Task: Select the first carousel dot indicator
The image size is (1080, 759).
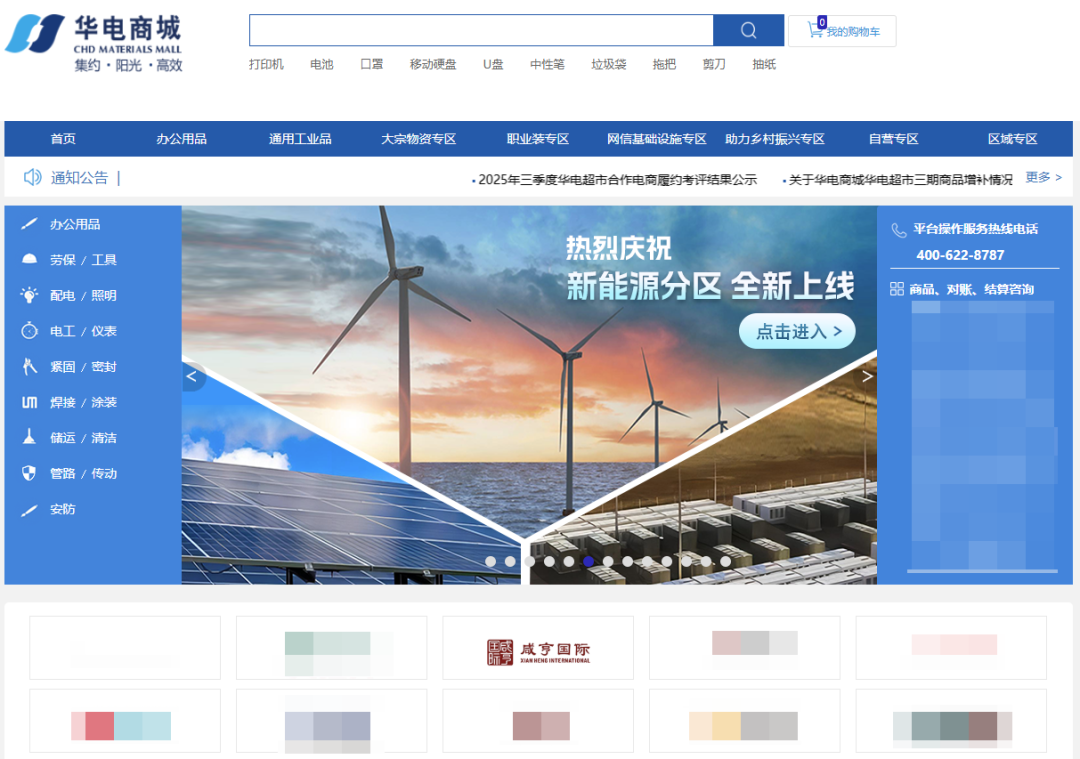Action: pos(490,562)
